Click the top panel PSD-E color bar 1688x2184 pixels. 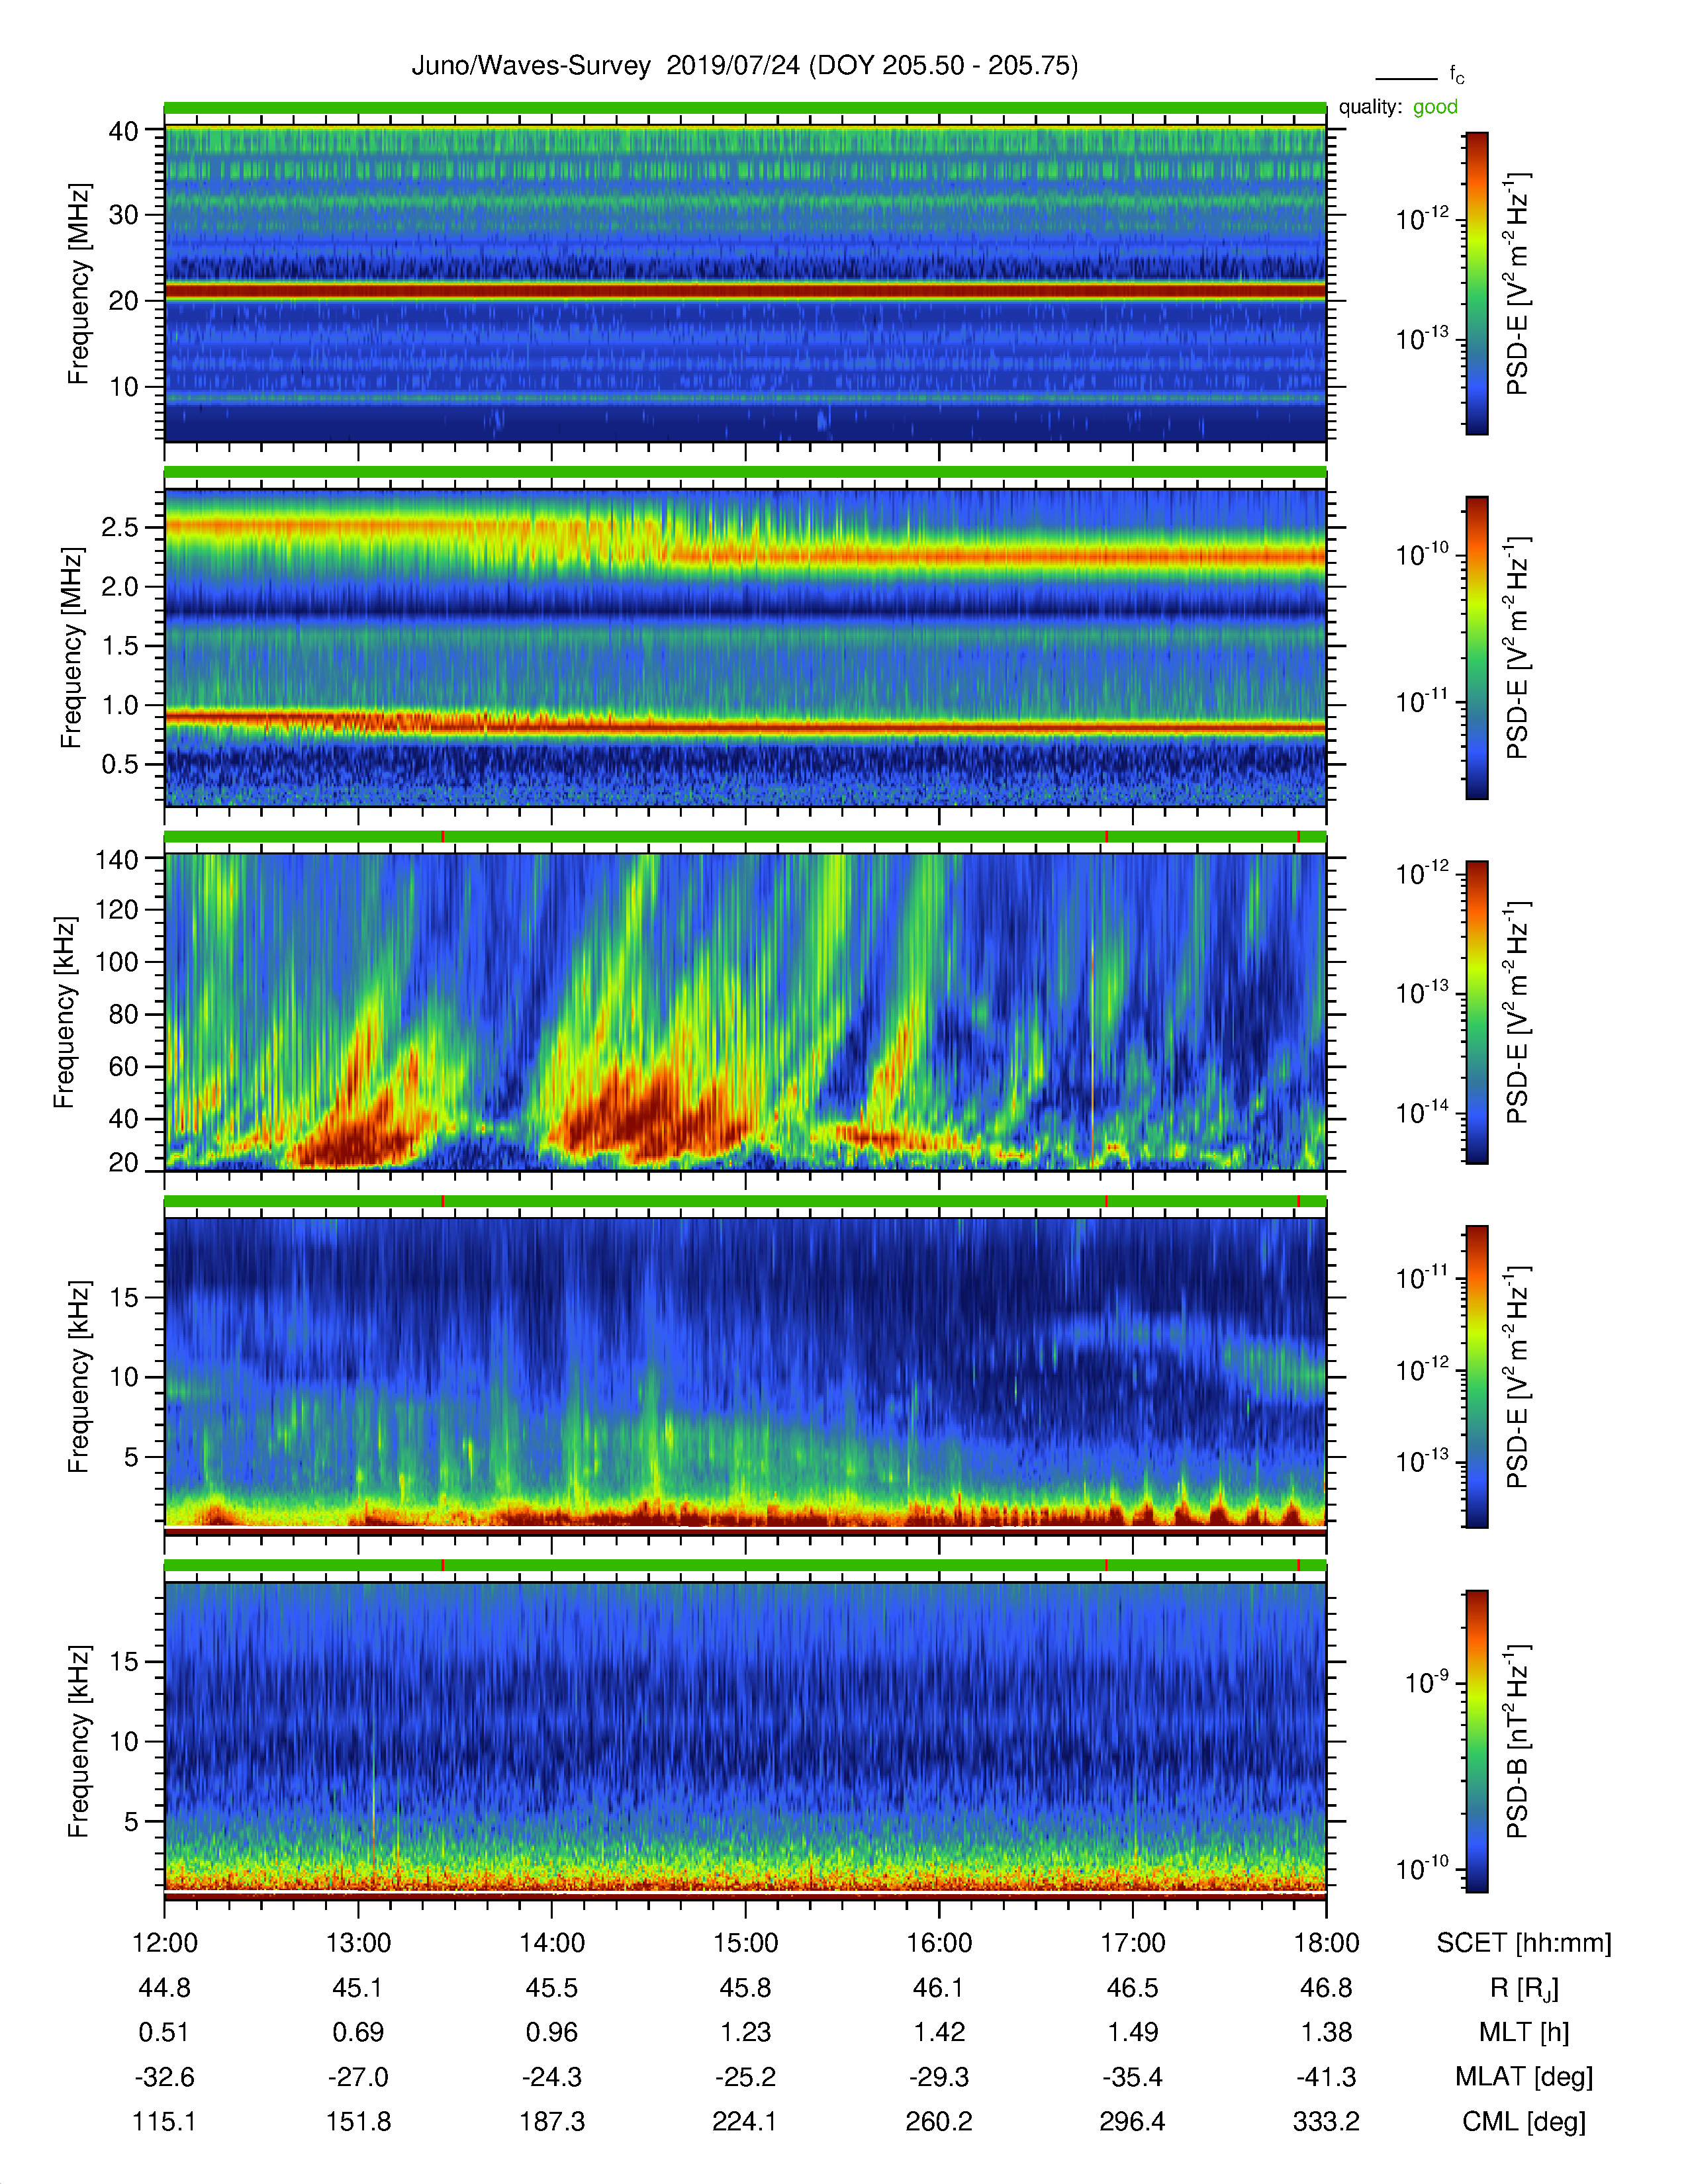(x=1477, y=283)
